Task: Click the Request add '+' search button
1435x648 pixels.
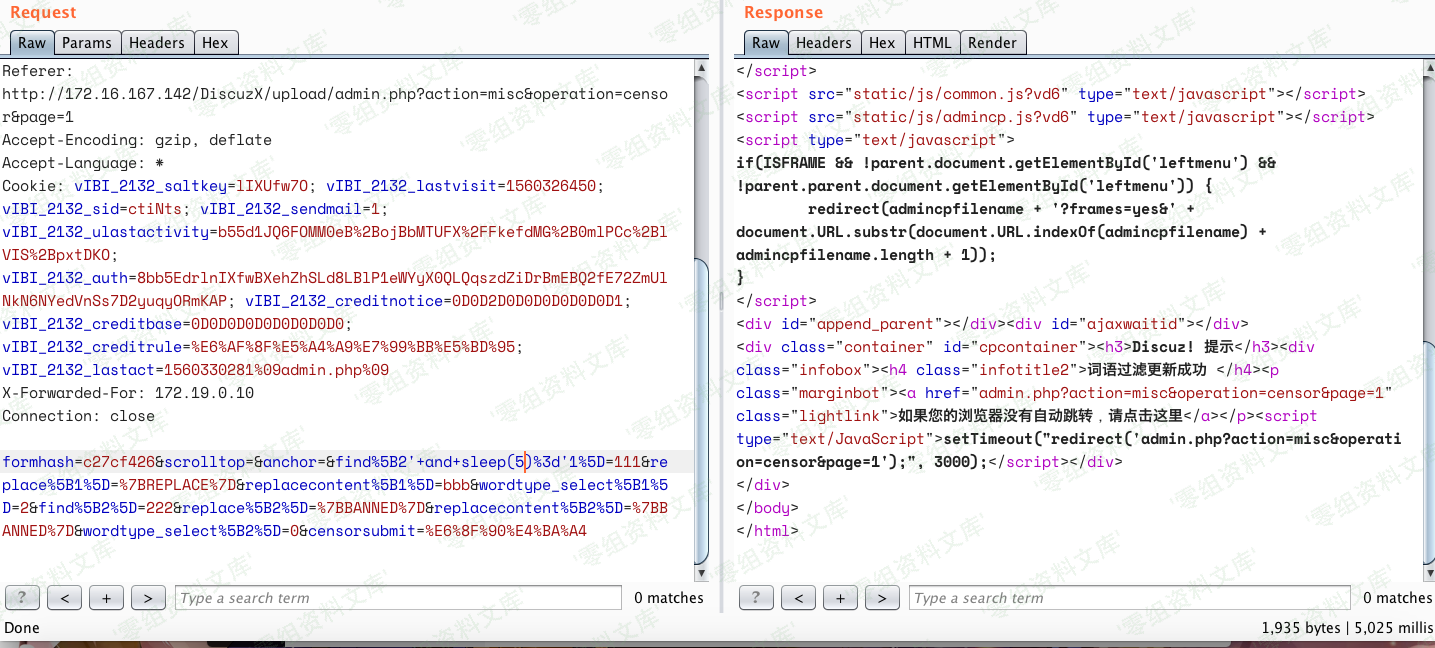Action: tap(106, 598)
